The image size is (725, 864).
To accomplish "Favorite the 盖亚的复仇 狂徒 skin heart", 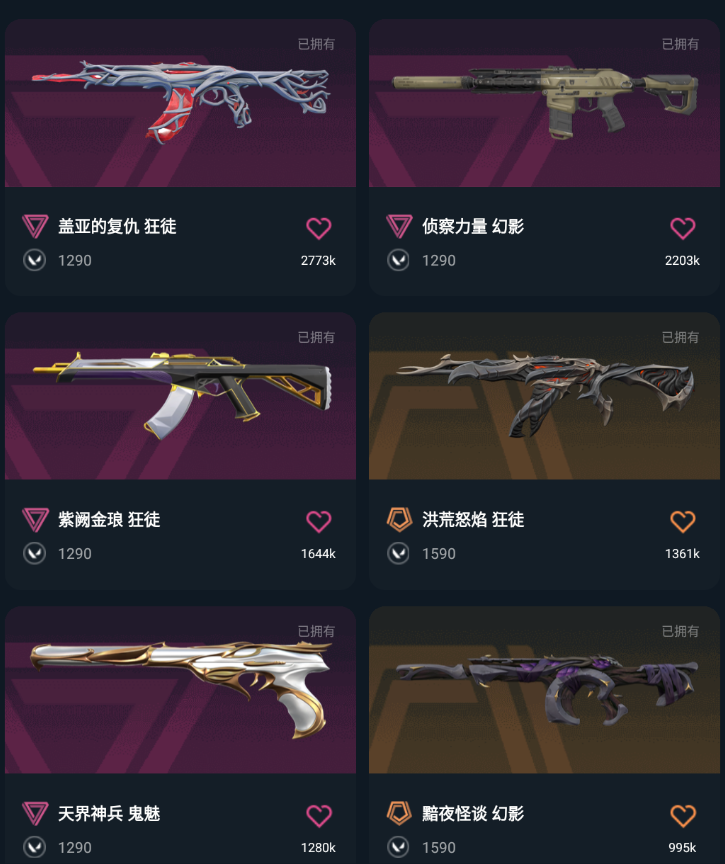I will click(x=318, y=228).
